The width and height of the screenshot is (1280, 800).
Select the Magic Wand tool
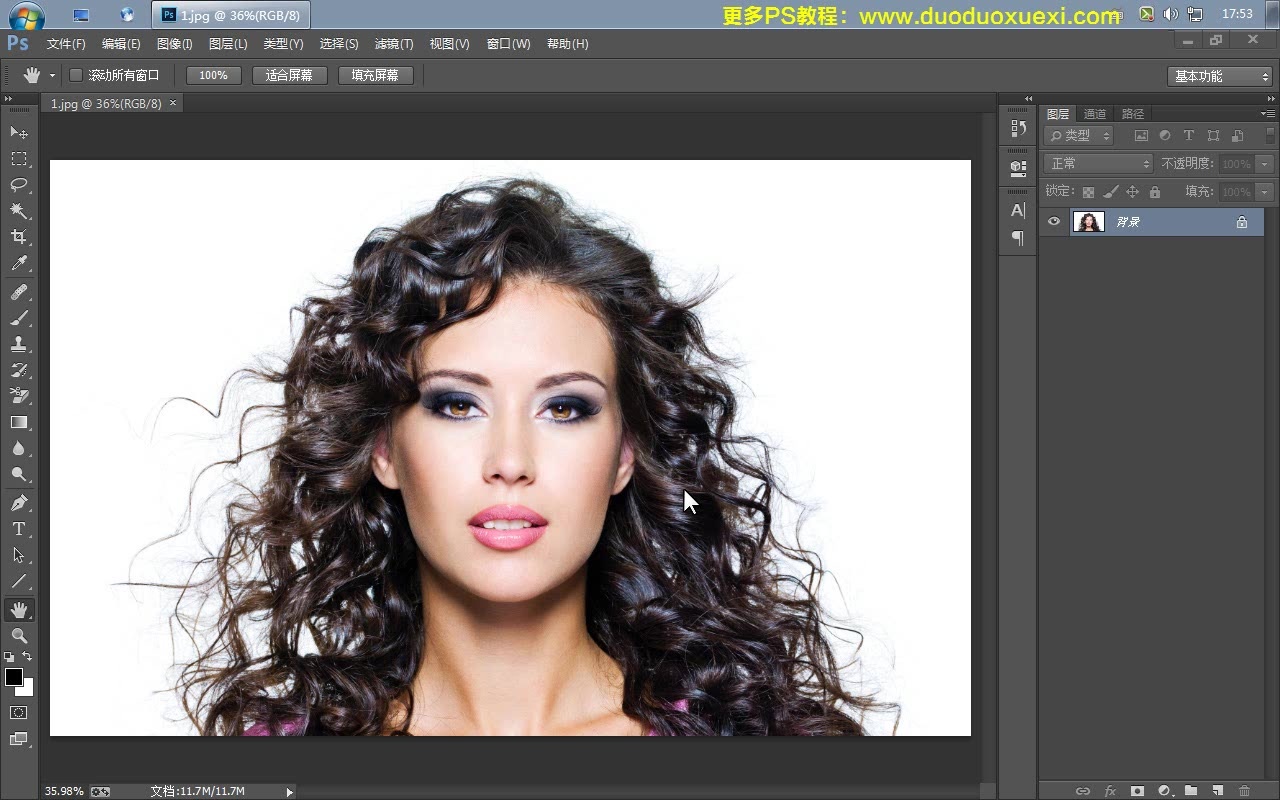point(19,211)
